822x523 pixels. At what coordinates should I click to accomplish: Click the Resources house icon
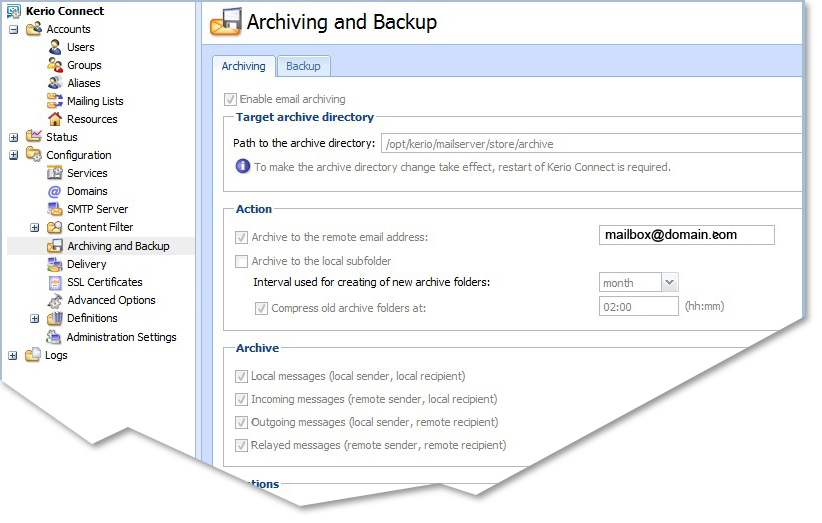55,119
